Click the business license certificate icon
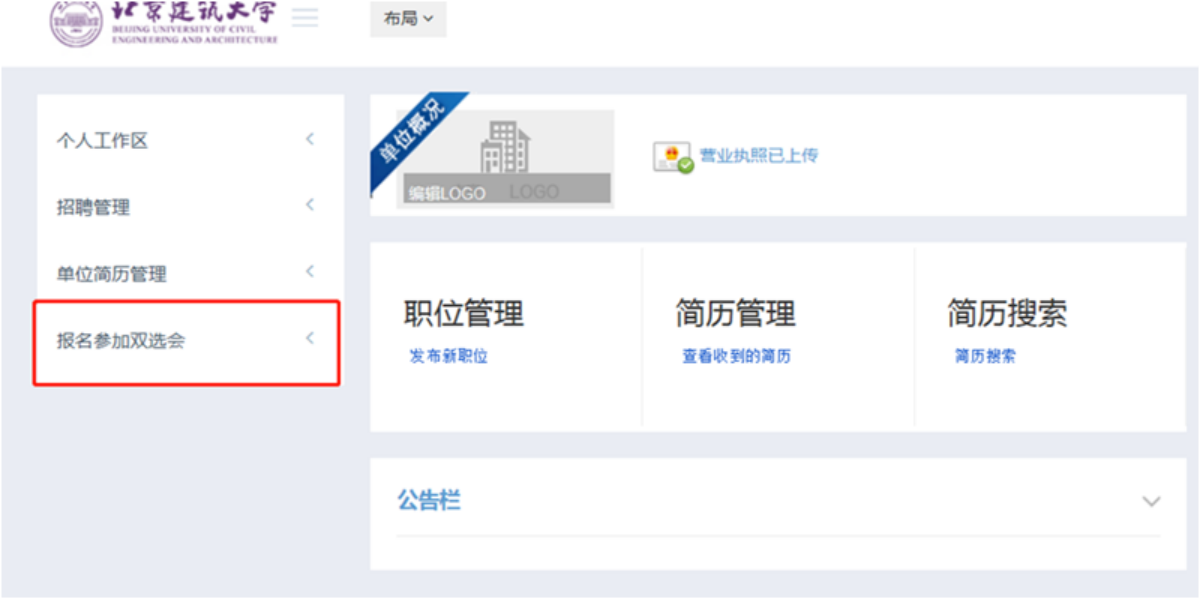Image resolution: width=1200 pixels, height=599 pixels. (x=673, y=157)
